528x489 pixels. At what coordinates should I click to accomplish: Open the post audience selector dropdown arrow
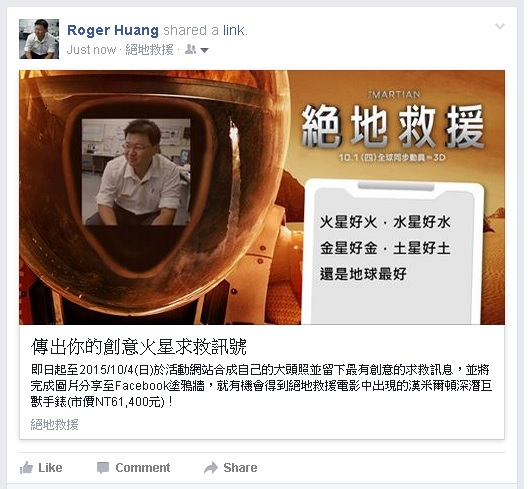pyautogui.click(x=204, y=51)
